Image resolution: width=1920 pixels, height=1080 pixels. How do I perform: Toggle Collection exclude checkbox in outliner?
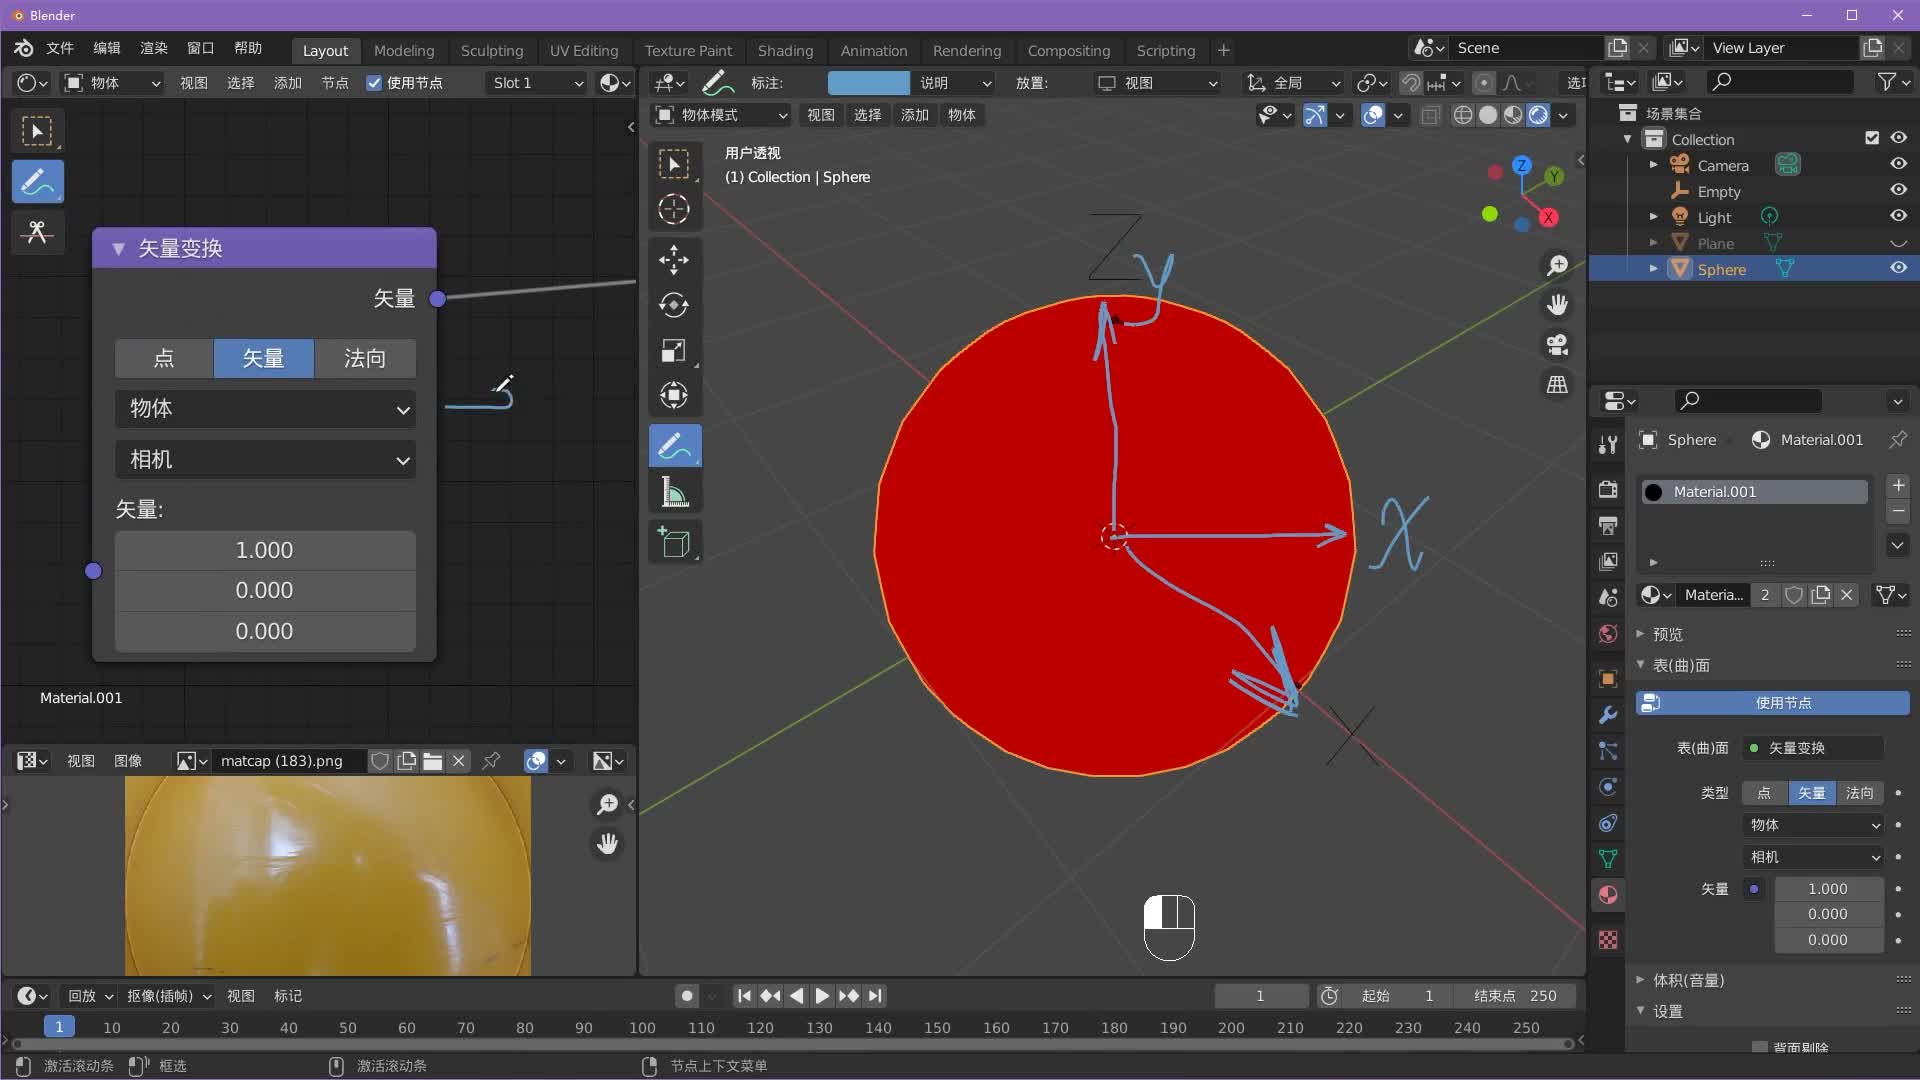pos(1872,138)
